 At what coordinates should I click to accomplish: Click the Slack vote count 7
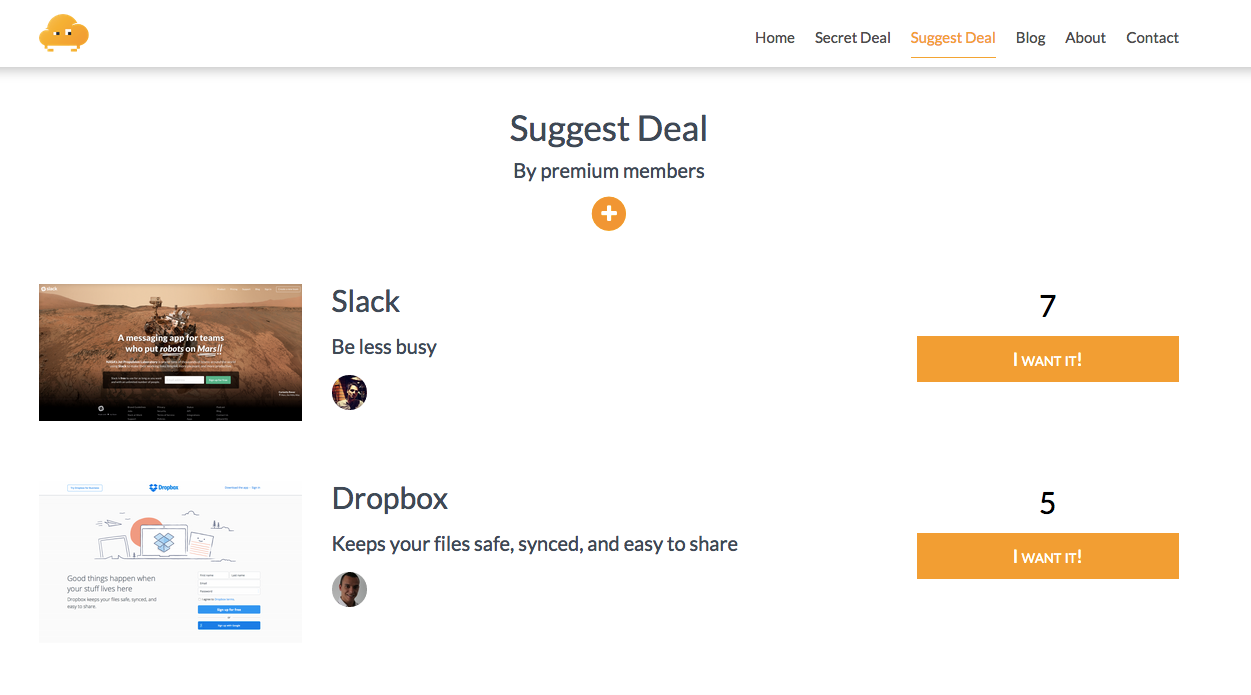[1047, 306]
